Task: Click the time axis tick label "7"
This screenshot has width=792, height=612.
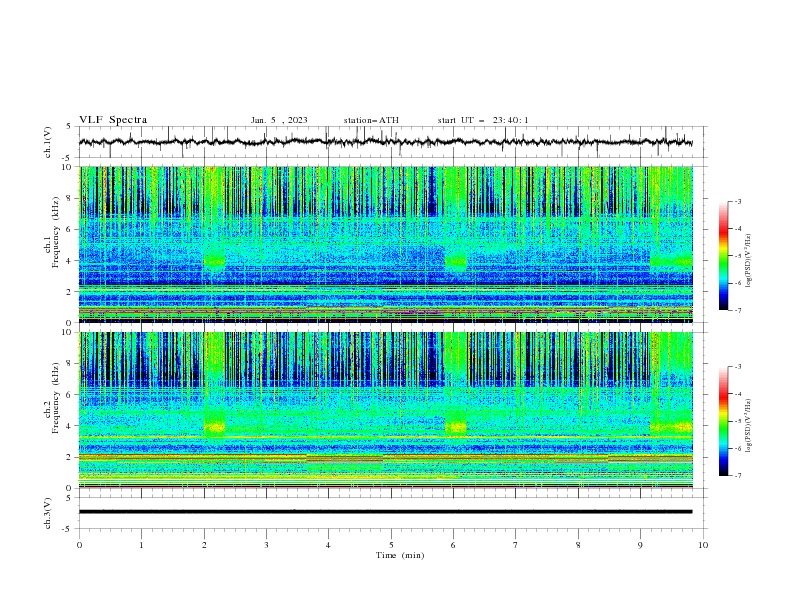Action: click(516, 545)
